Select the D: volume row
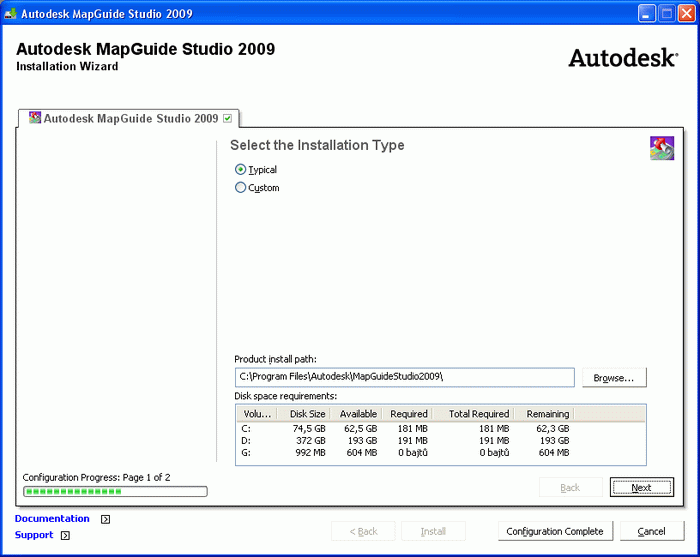700x557 pixels. point(441,441)
